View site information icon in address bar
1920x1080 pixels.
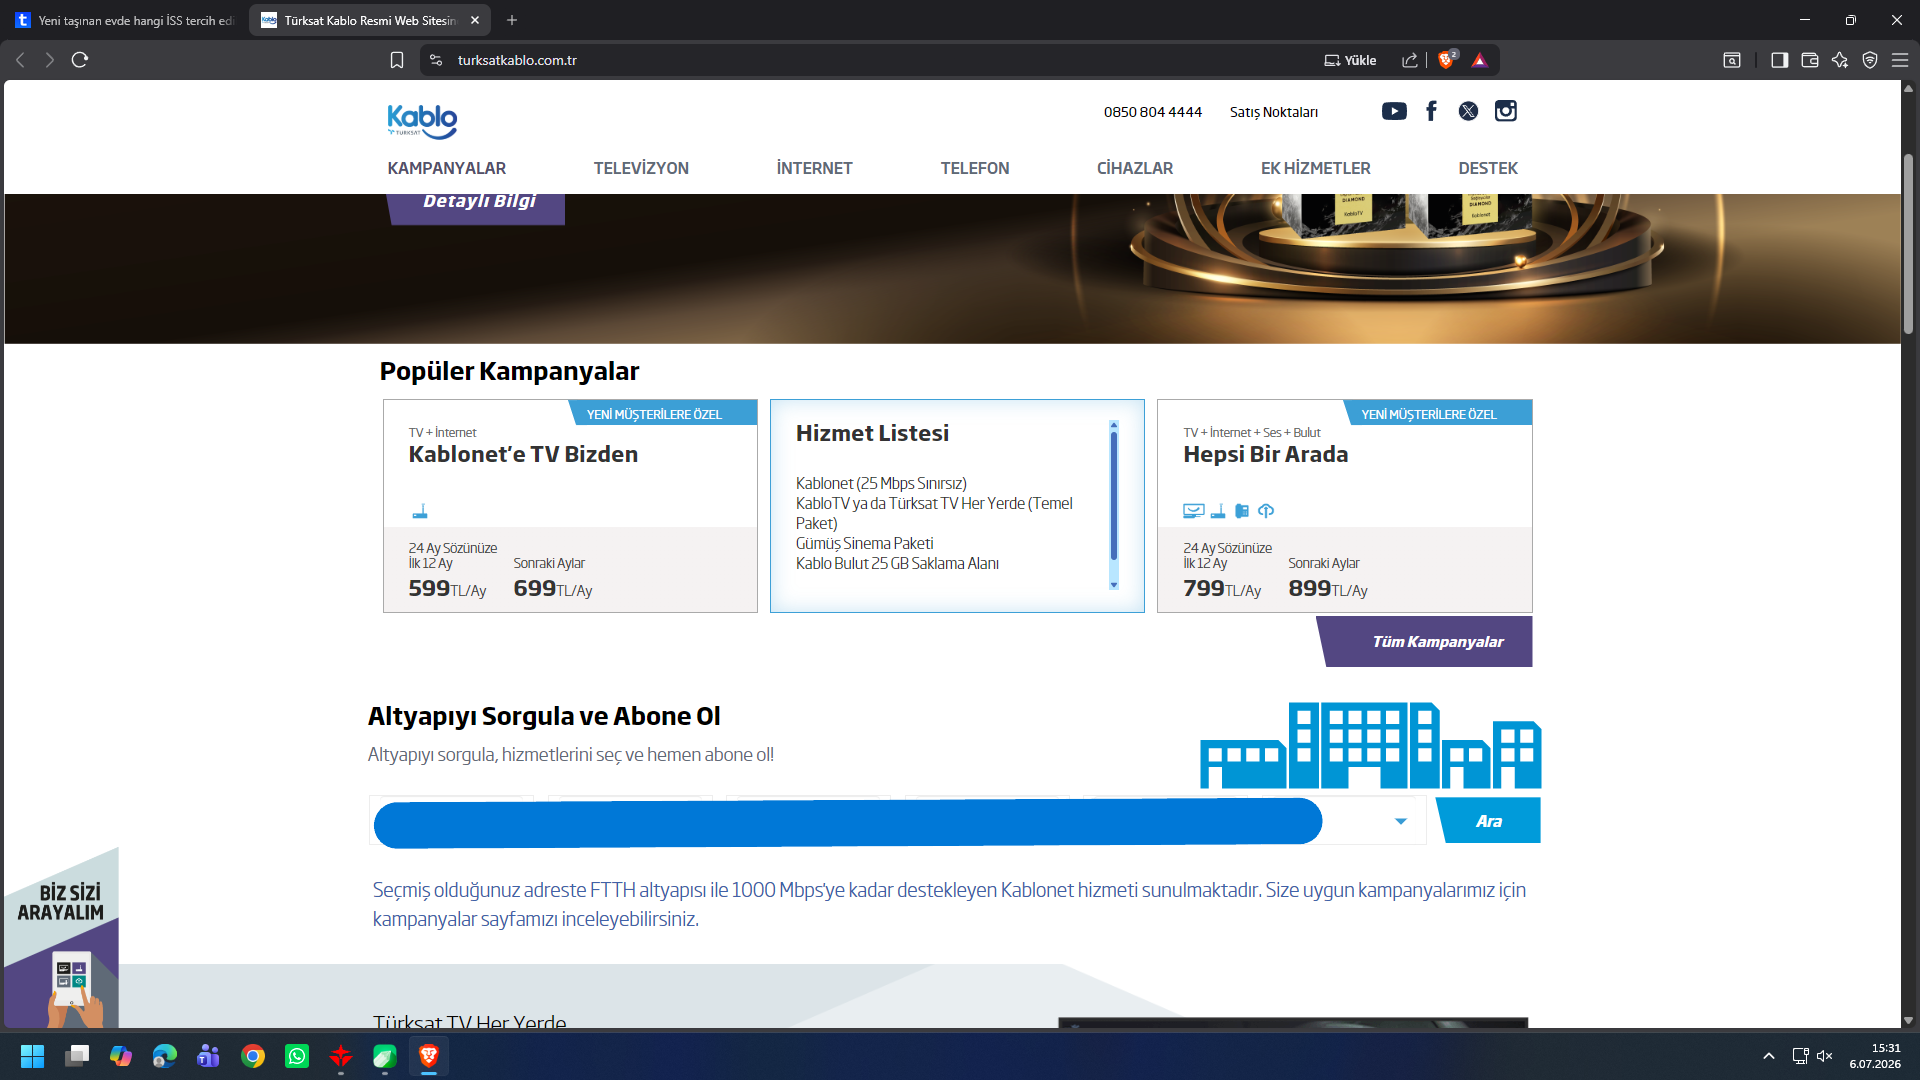[436, 60]
